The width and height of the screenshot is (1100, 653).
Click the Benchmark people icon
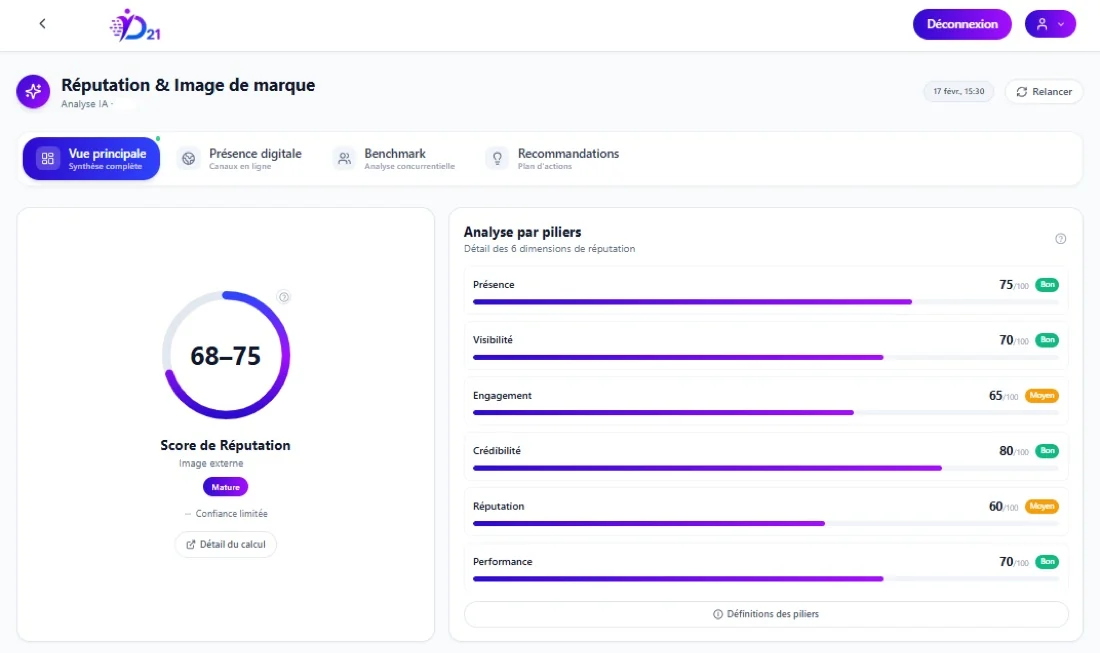pos(344,159)
